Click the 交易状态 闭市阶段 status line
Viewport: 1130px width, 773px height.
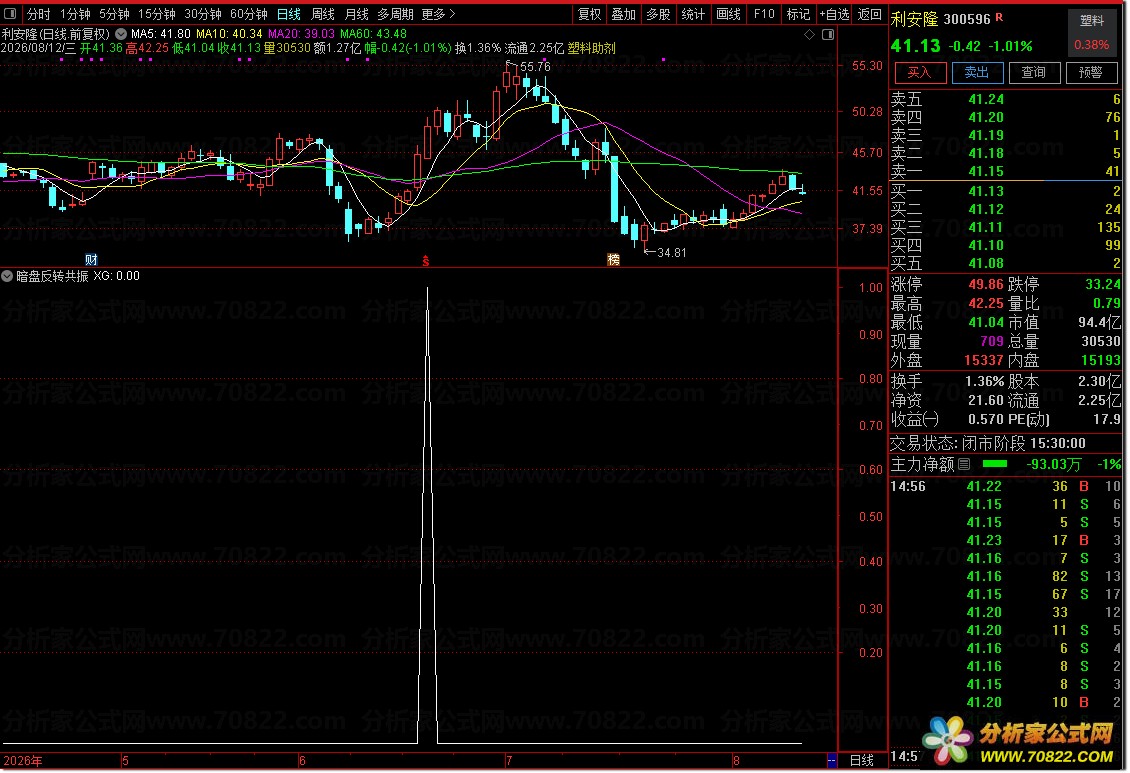(x=988, y=443)
